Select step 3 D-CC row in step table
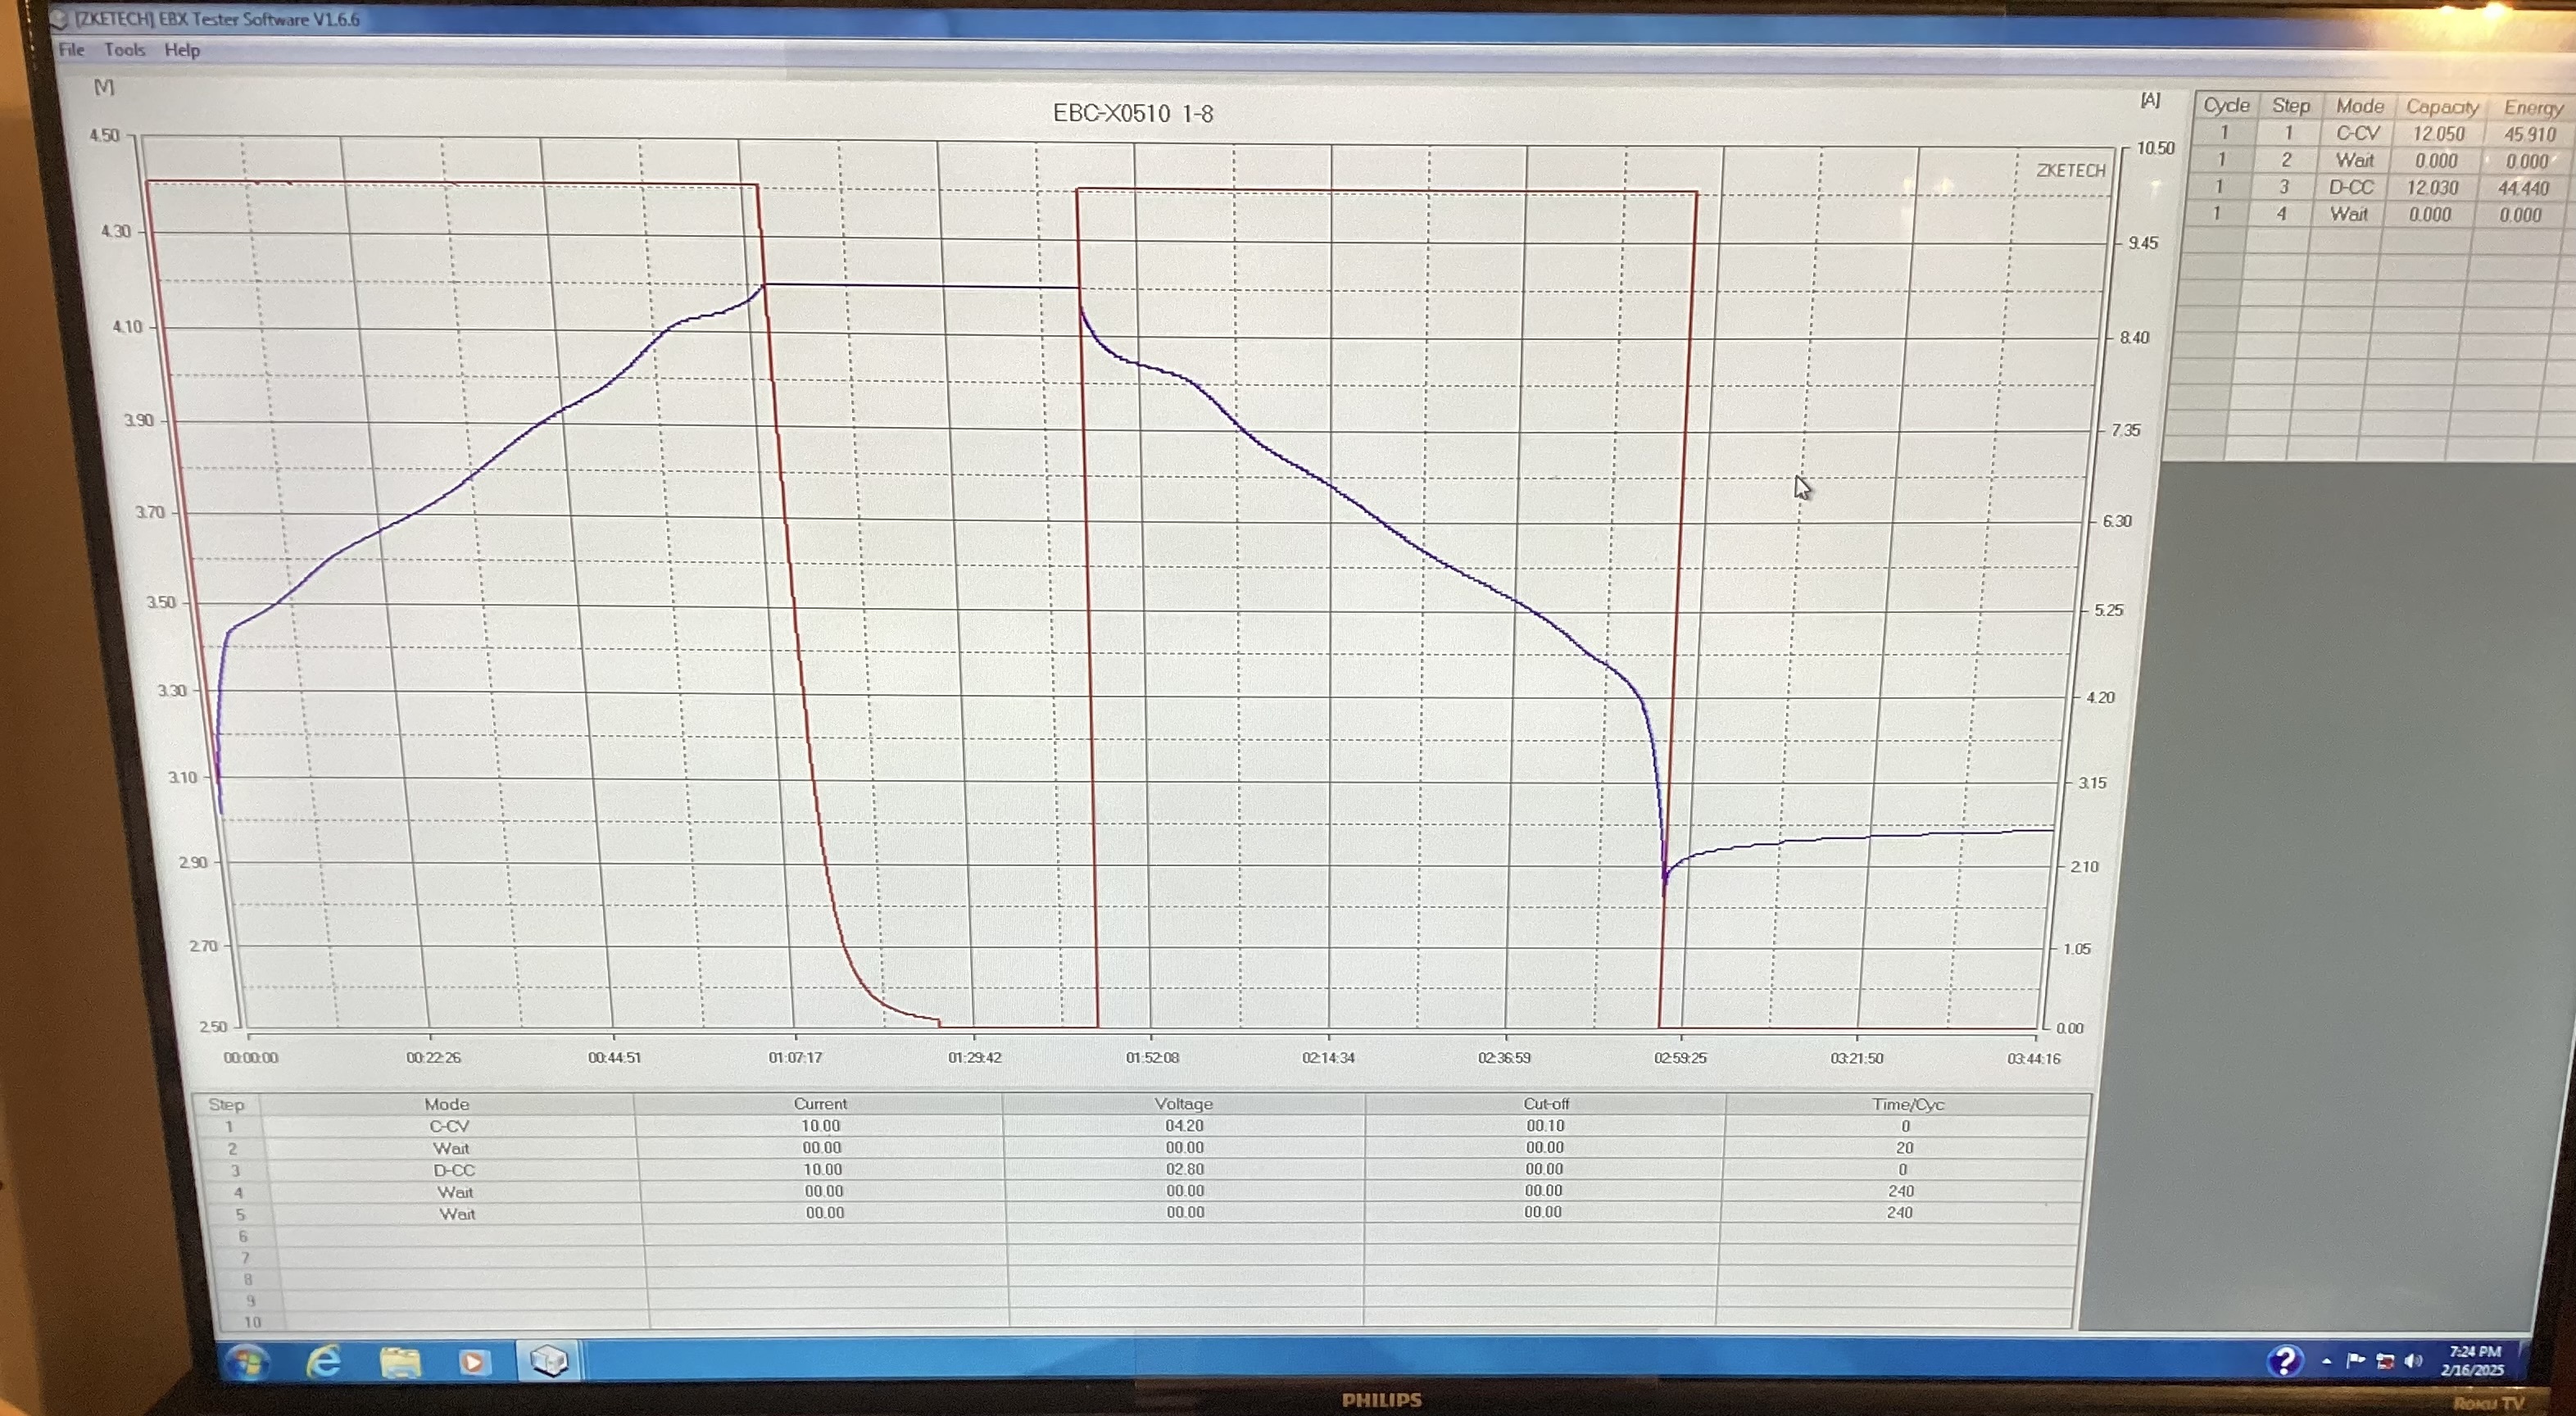Screen dimensions: 2576x1416 click(453, 1170)
